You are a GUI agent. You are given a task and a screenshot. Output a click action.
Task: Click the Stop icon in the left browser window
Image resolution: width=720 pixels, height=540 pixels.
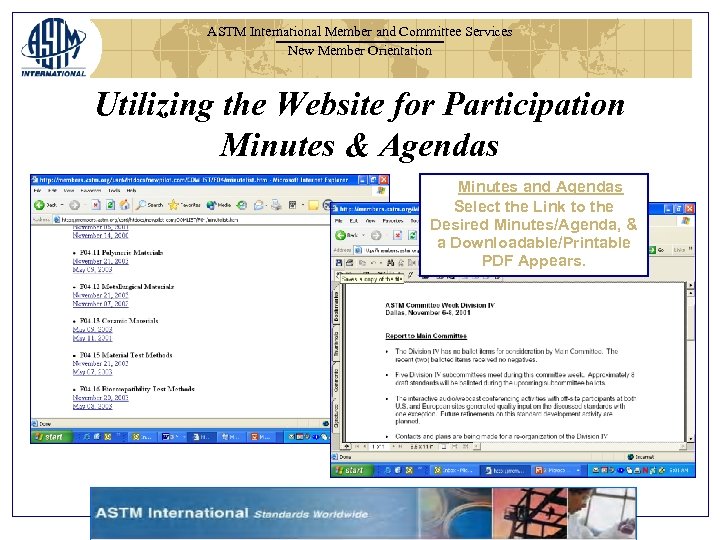pos(96,205)
